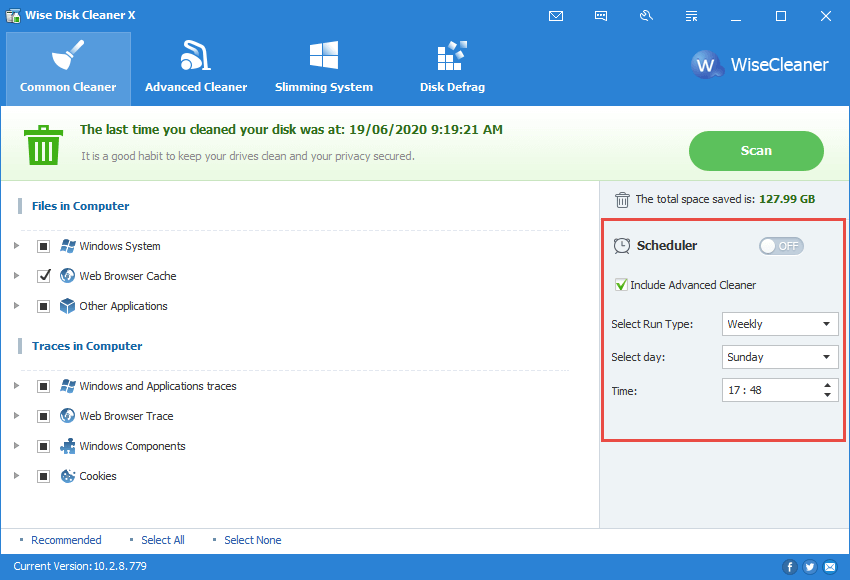850x580 pixels.
Task: Toggle the Cookies checkbox
Action: (43, 476)
